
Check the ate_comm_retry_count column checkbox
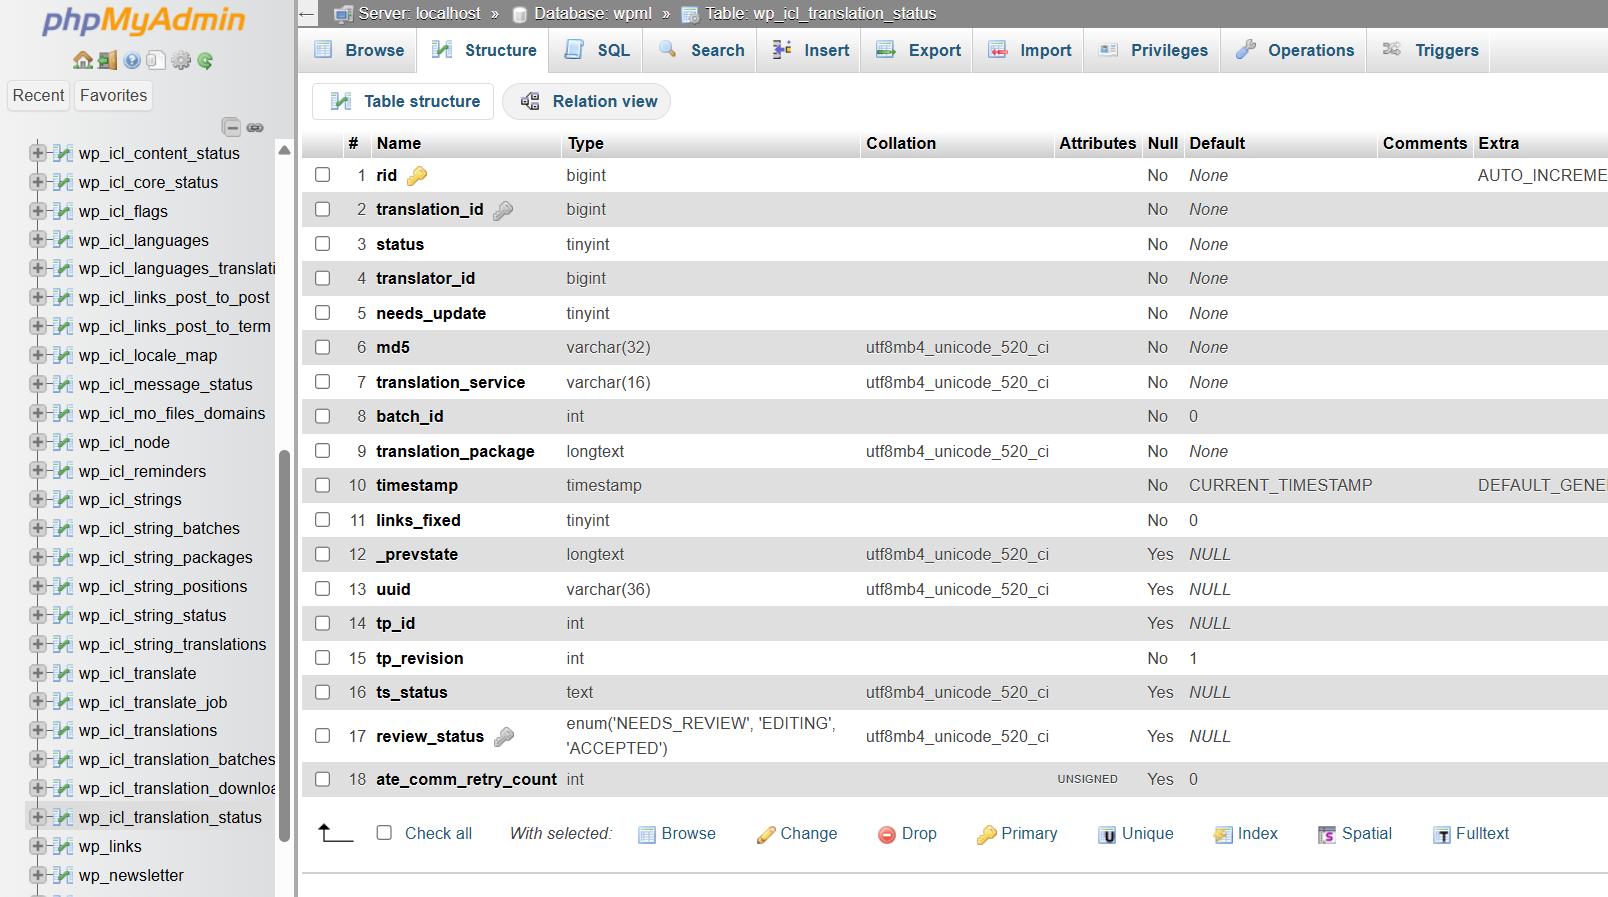point(322,778)
